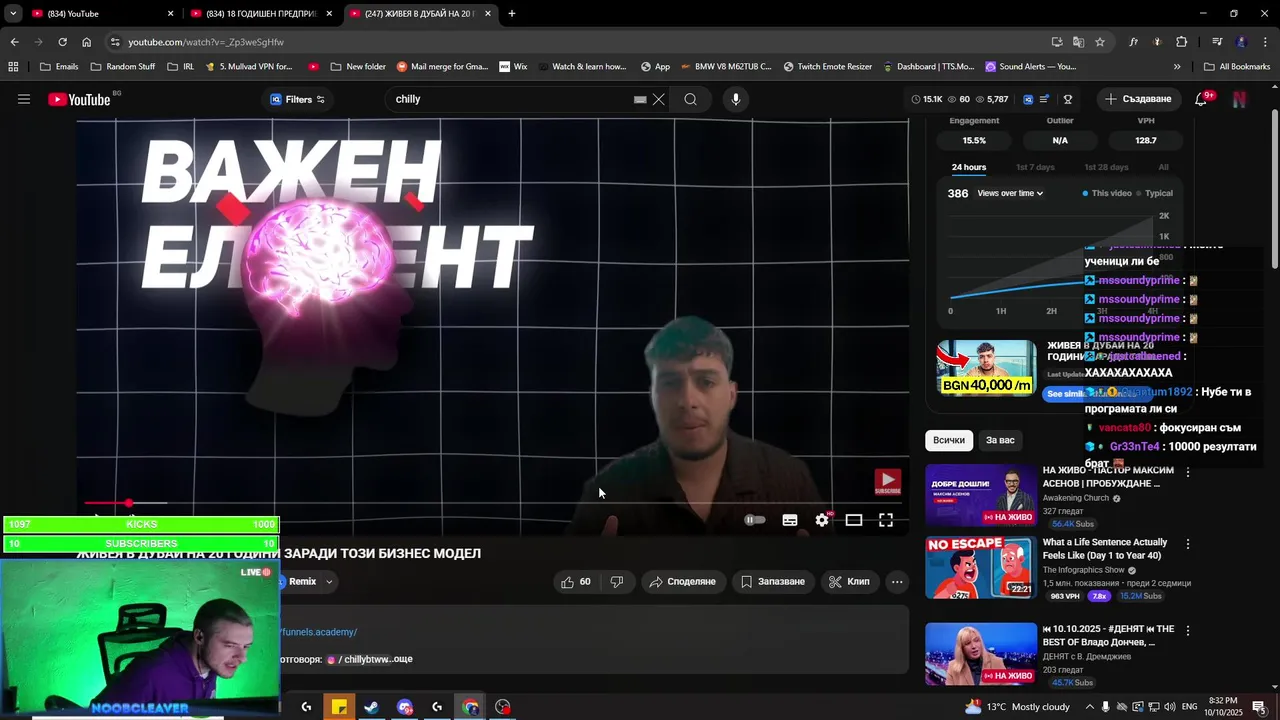Click the Клип clip button

(850, 581)
